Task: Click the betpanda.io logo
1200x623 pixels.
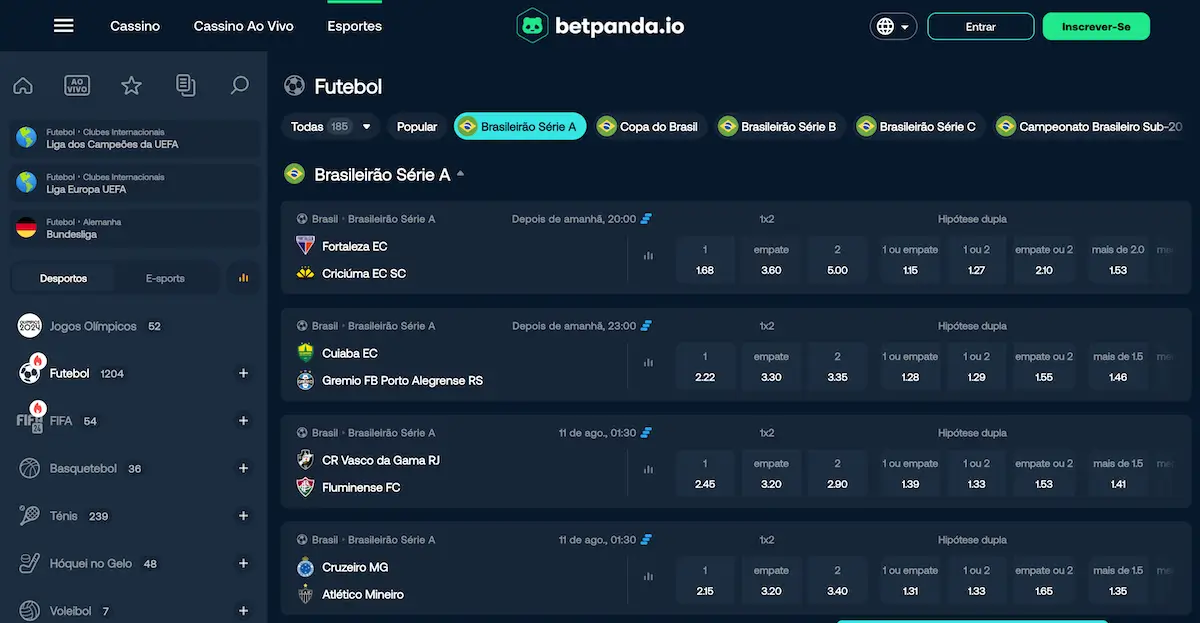Action: point(598,26)
